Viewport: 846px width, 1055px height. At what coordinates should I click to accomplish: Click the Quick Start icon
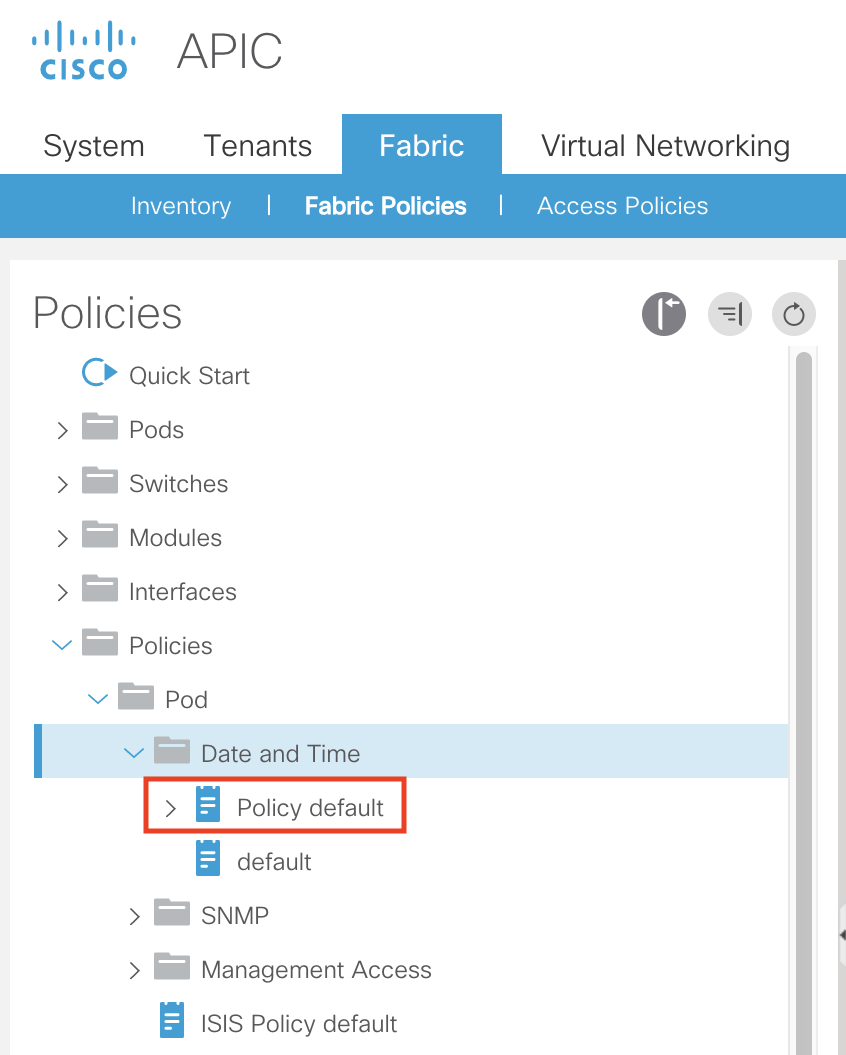99,374
